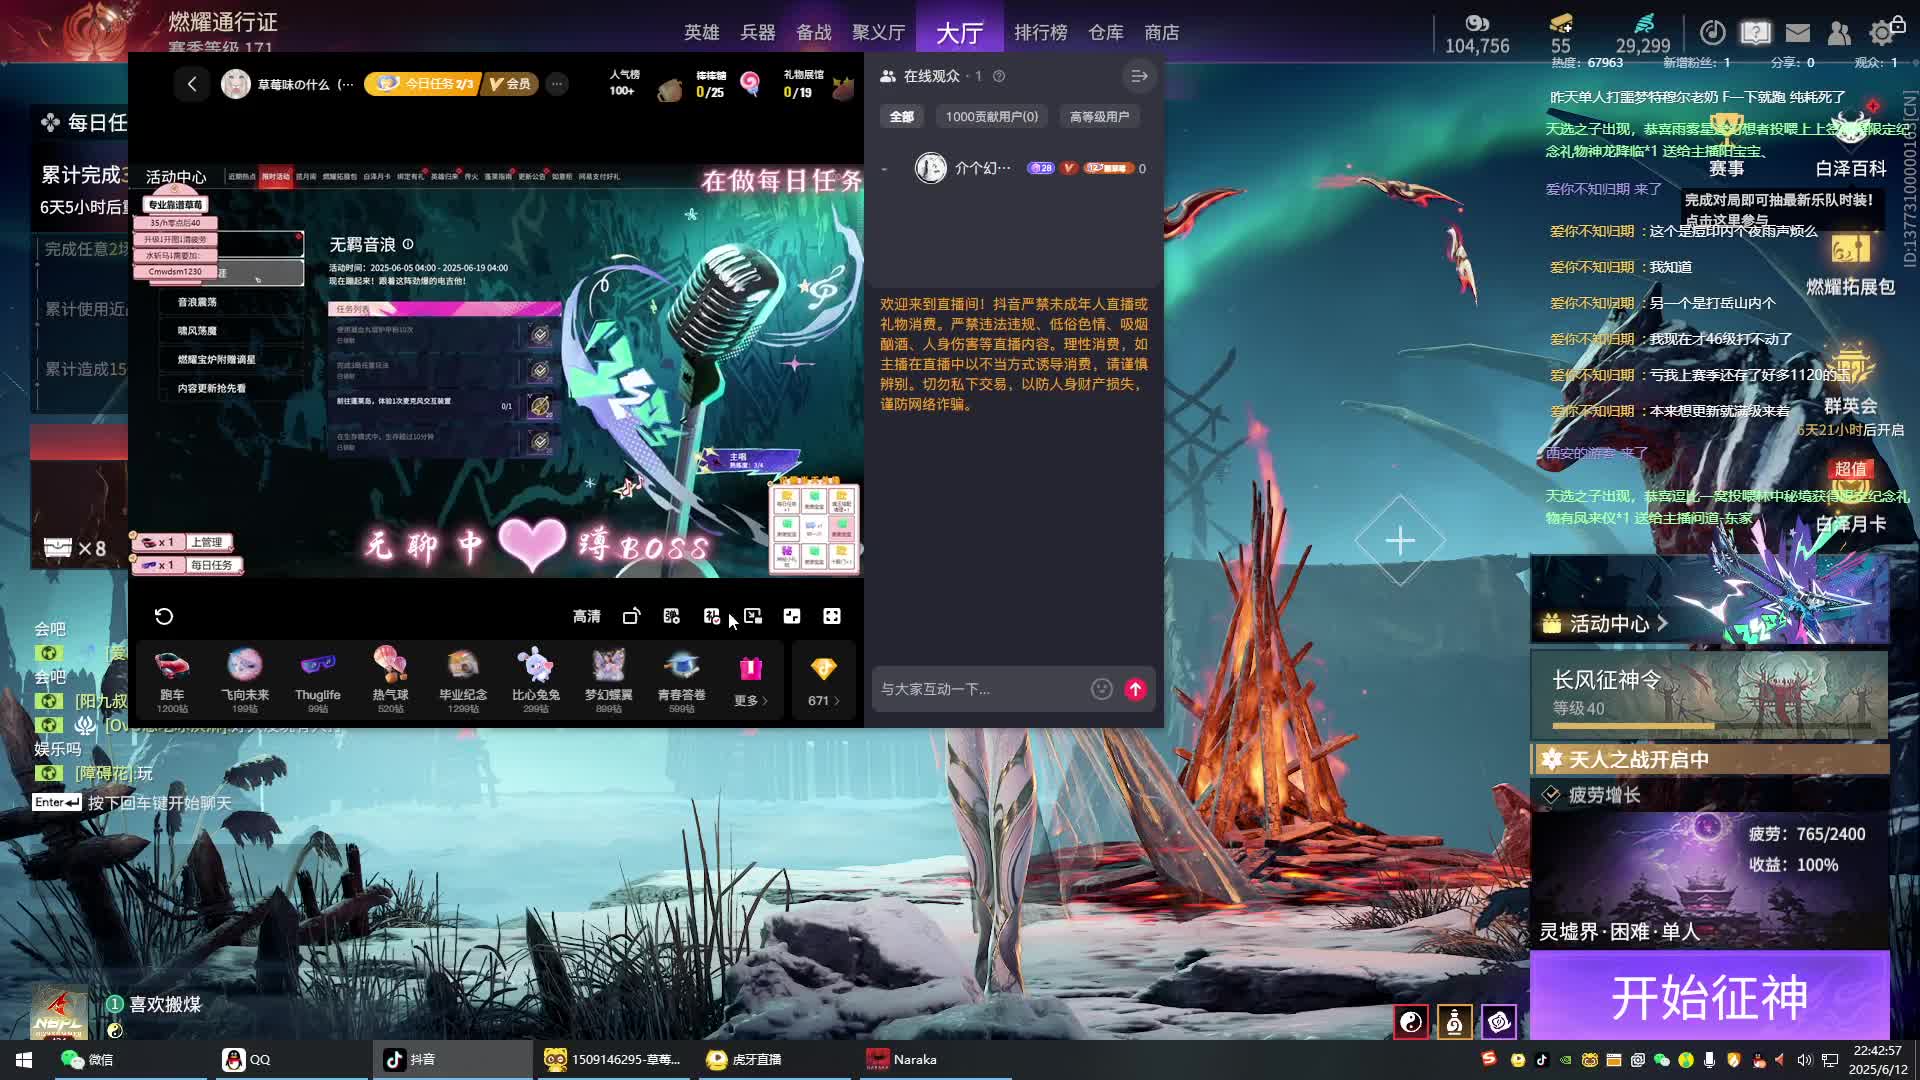1920x1080 pixels.
Task: Show help for 在线观众
Action: tap(999, 76)
